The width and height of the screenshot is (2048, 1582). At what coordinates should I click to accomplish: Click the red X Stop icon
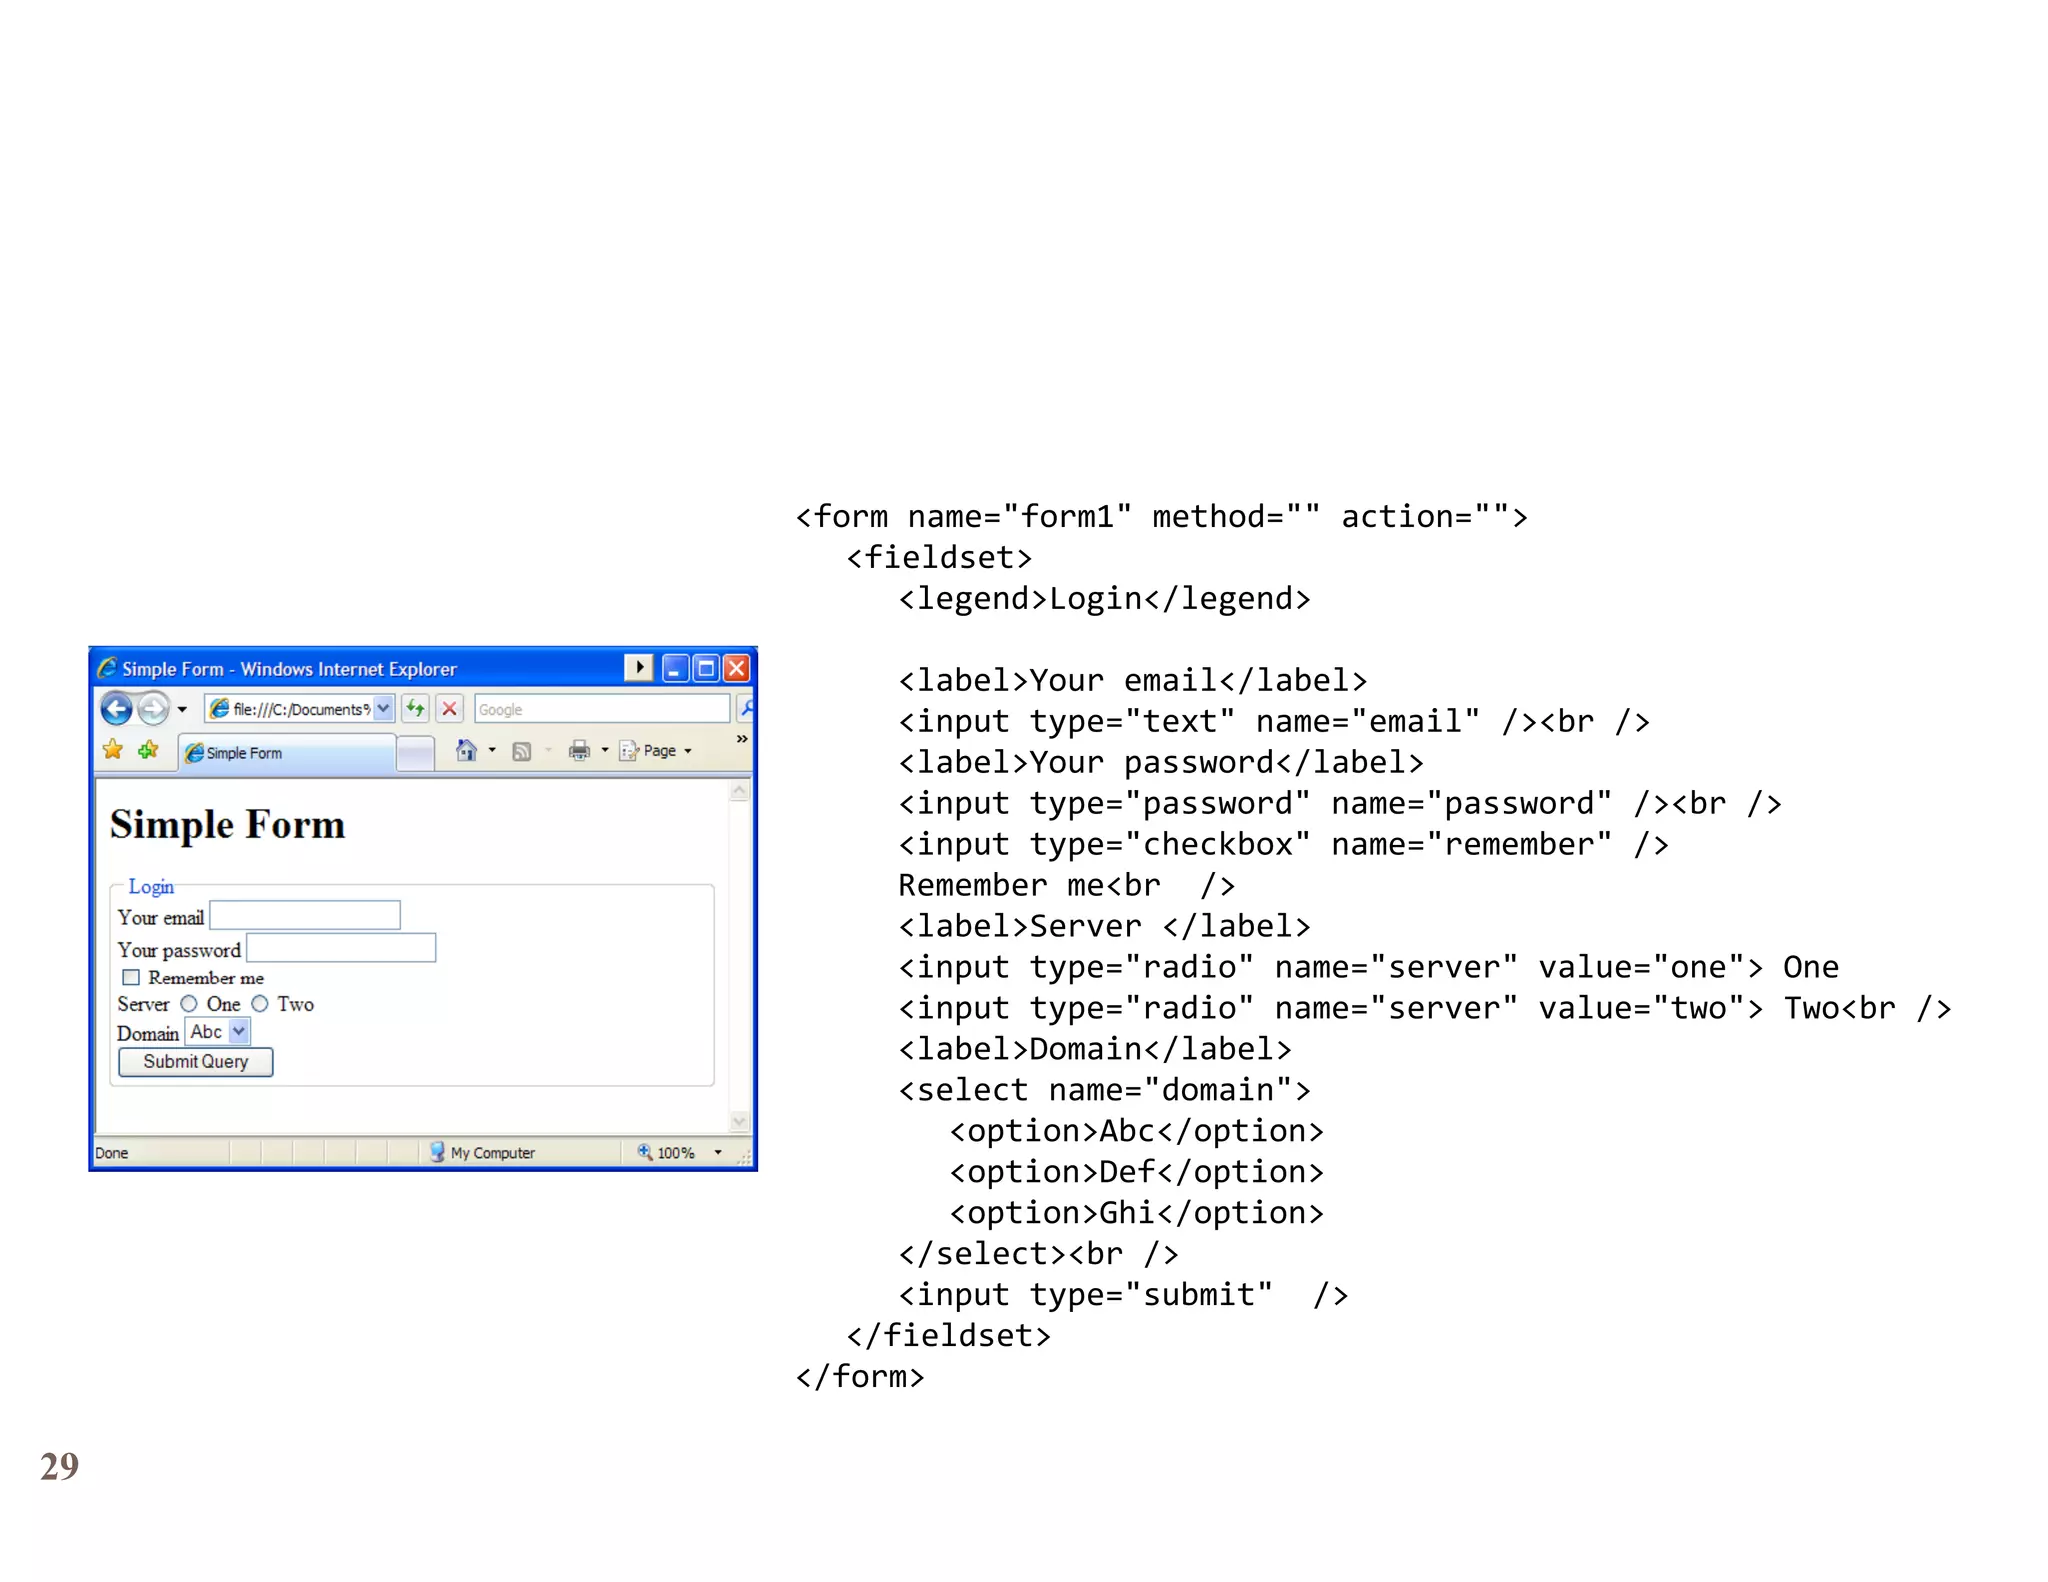[450, 709]
